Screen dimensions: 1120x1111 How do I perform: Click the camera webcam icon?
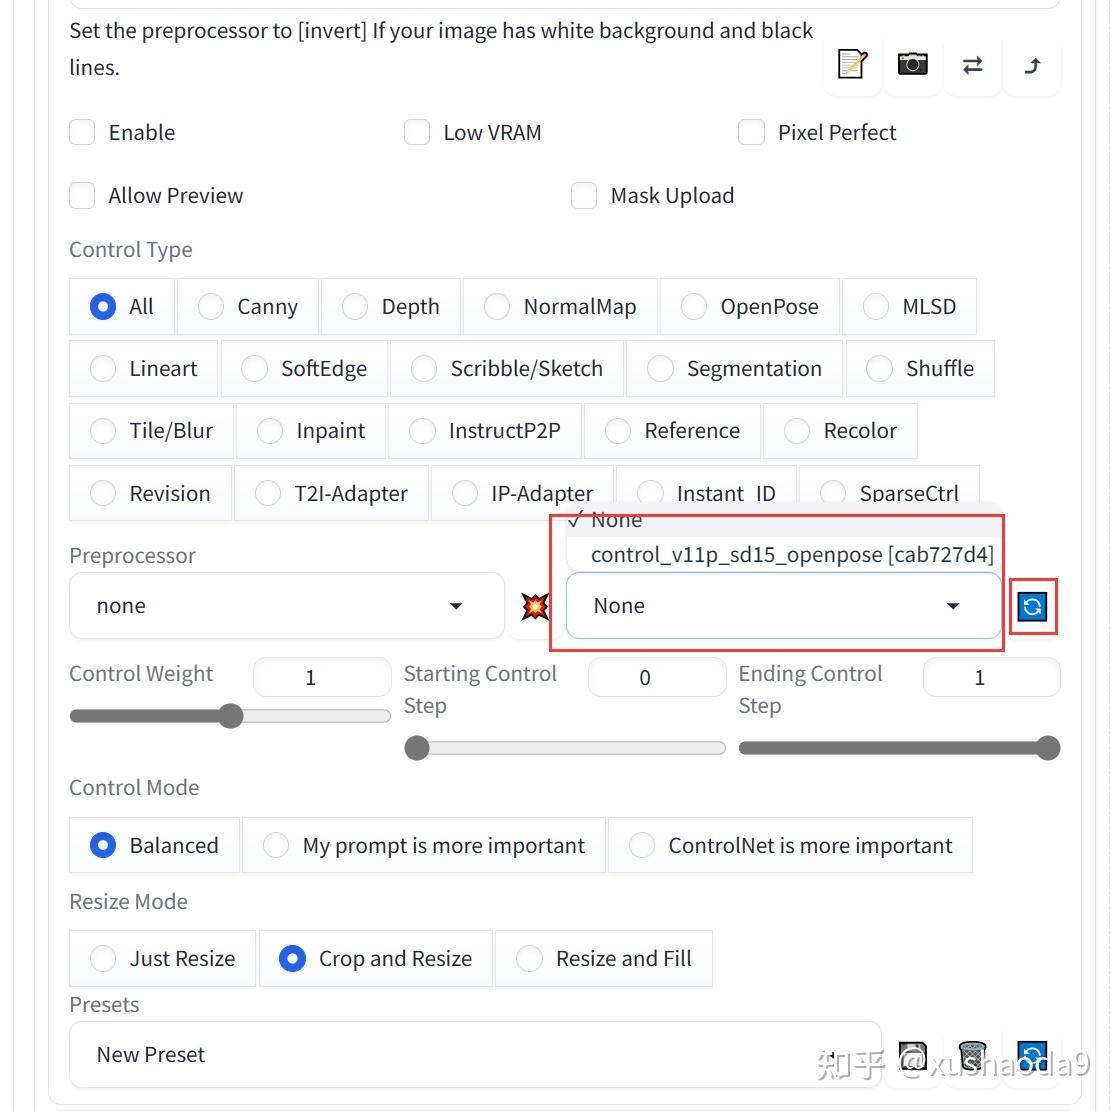(912, 65)
